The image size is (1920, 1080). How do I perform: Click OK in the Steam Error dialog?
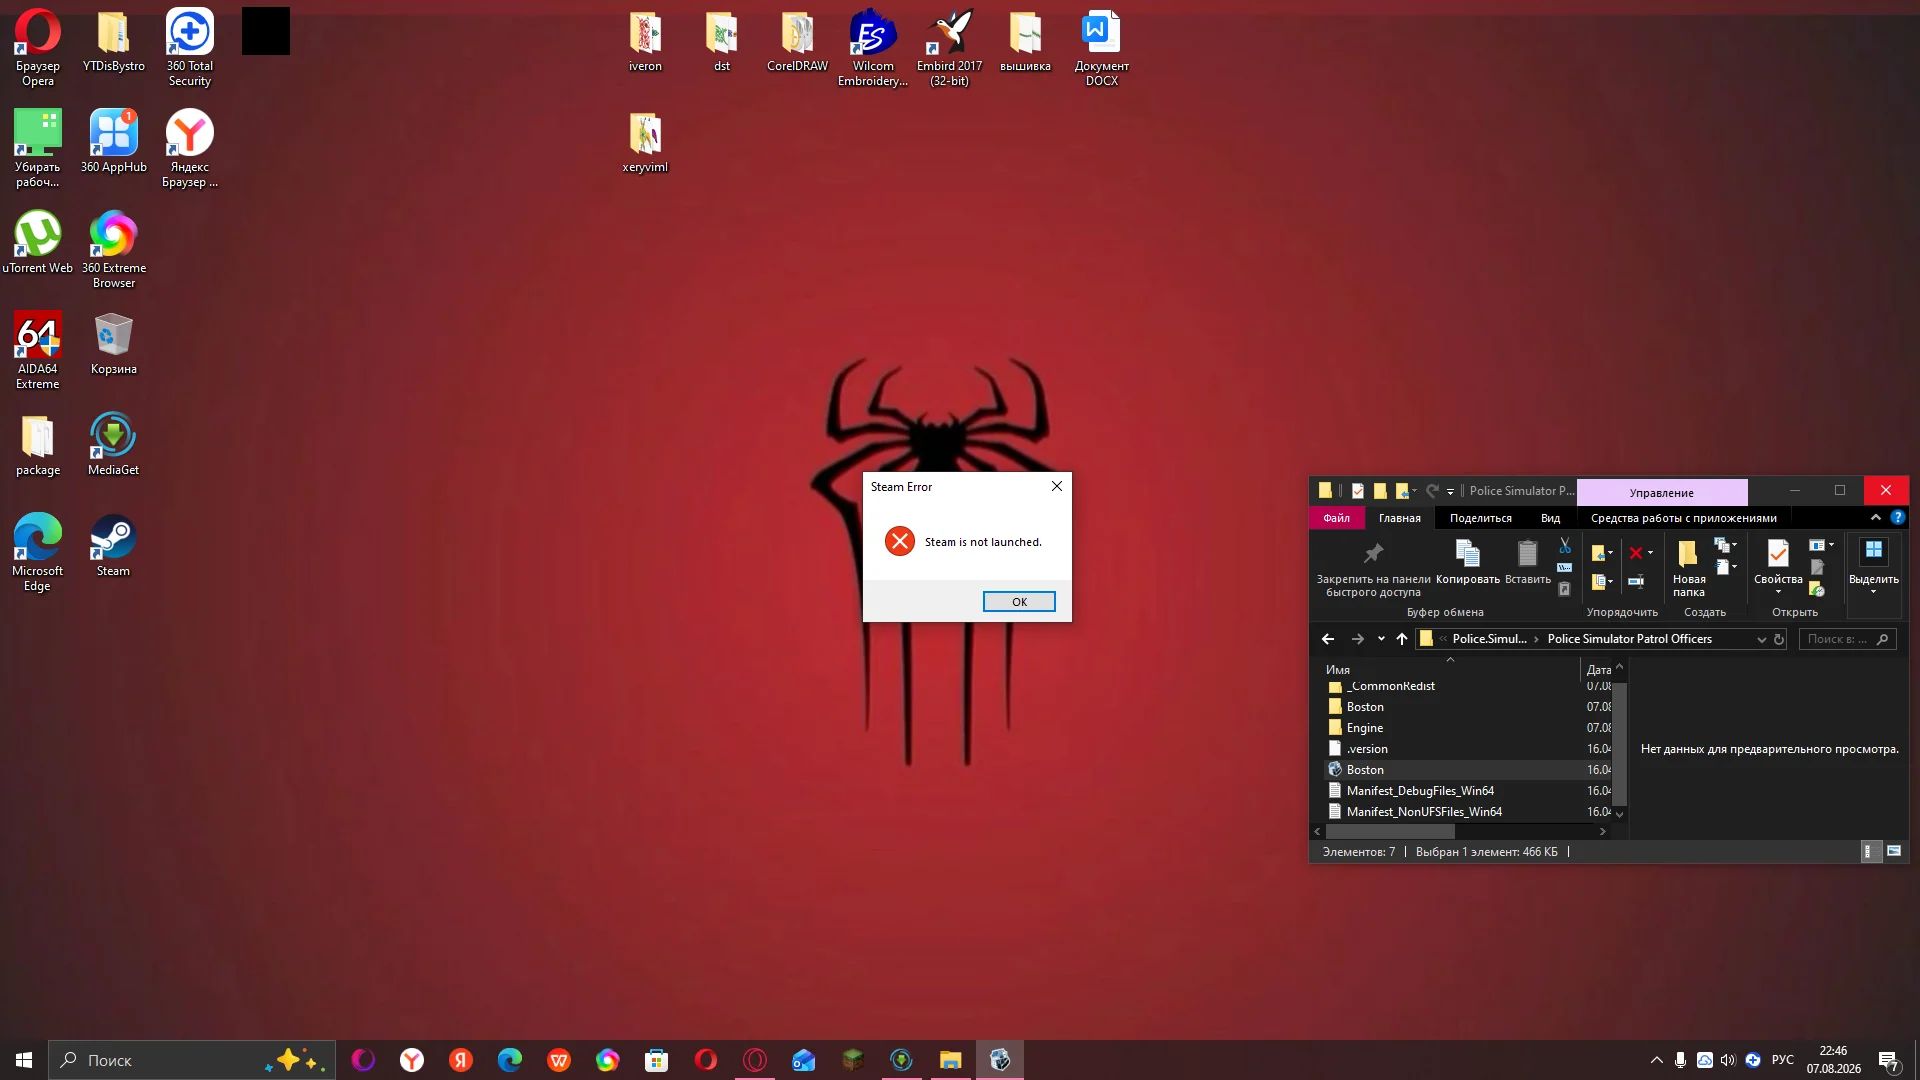(1019, 602)
